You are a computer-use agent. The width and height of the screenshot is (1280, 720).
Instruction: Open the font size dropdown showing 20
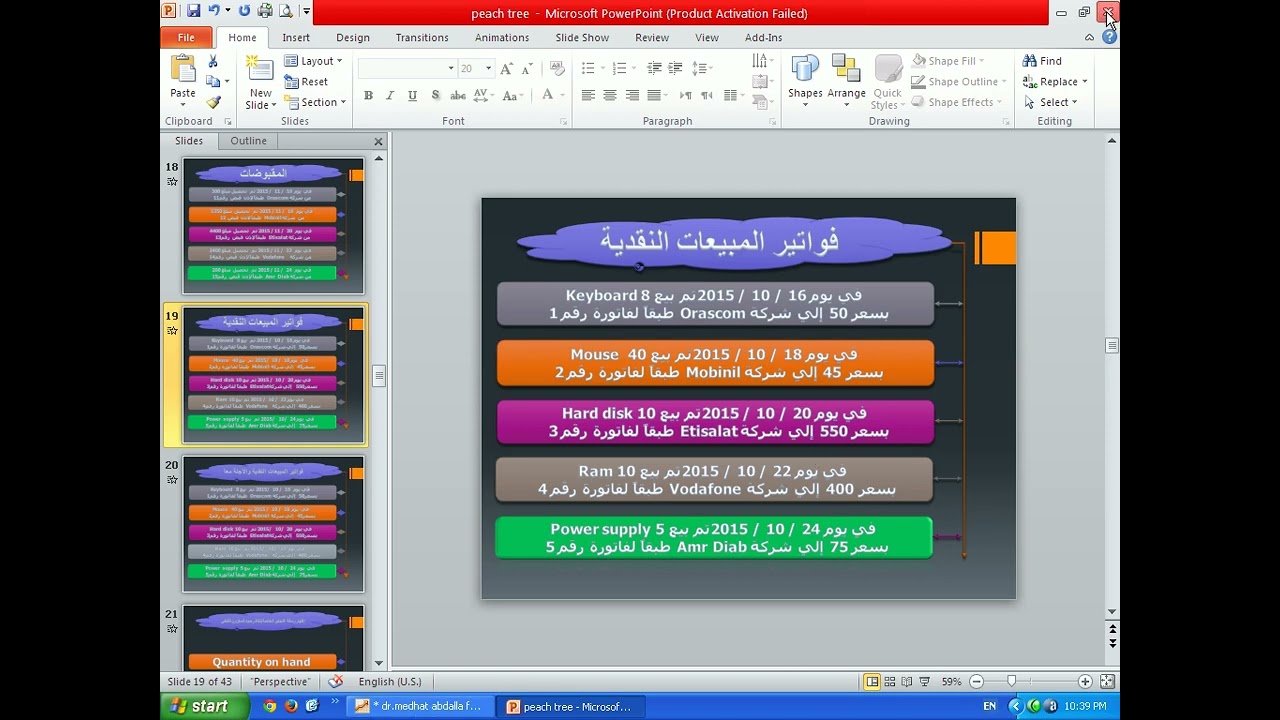click(x=488, y=68)
